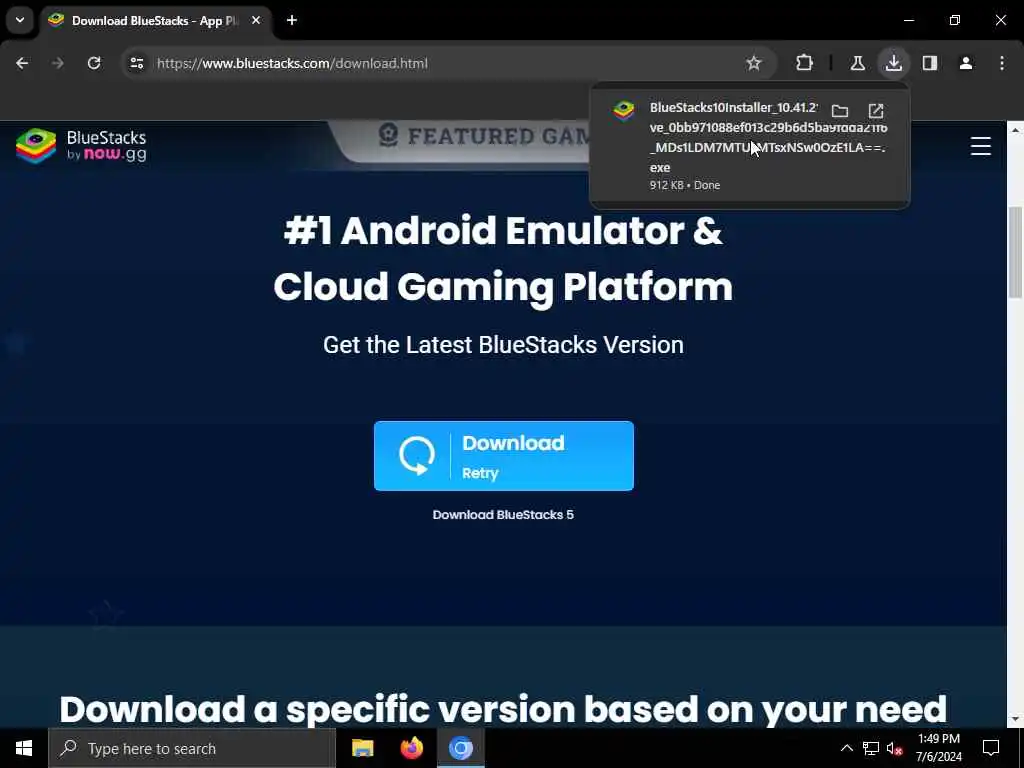Open Chrome three-dot menu

point(1002,63)
